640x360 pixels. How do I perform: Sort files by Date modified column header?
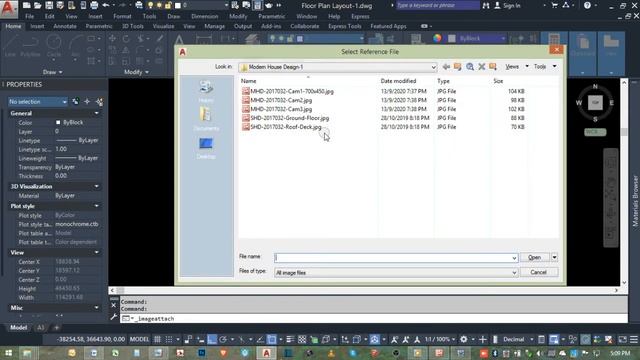(398, 81)
